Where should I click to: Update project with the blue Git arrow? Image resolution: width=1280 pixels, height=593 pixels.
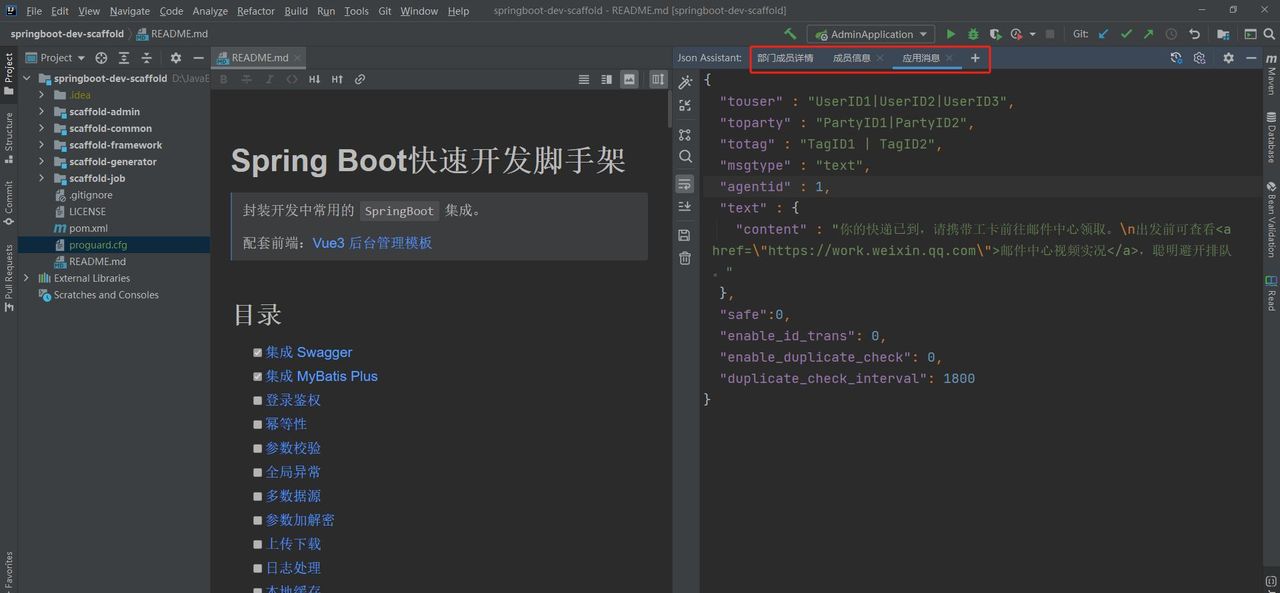[1102, 33]
